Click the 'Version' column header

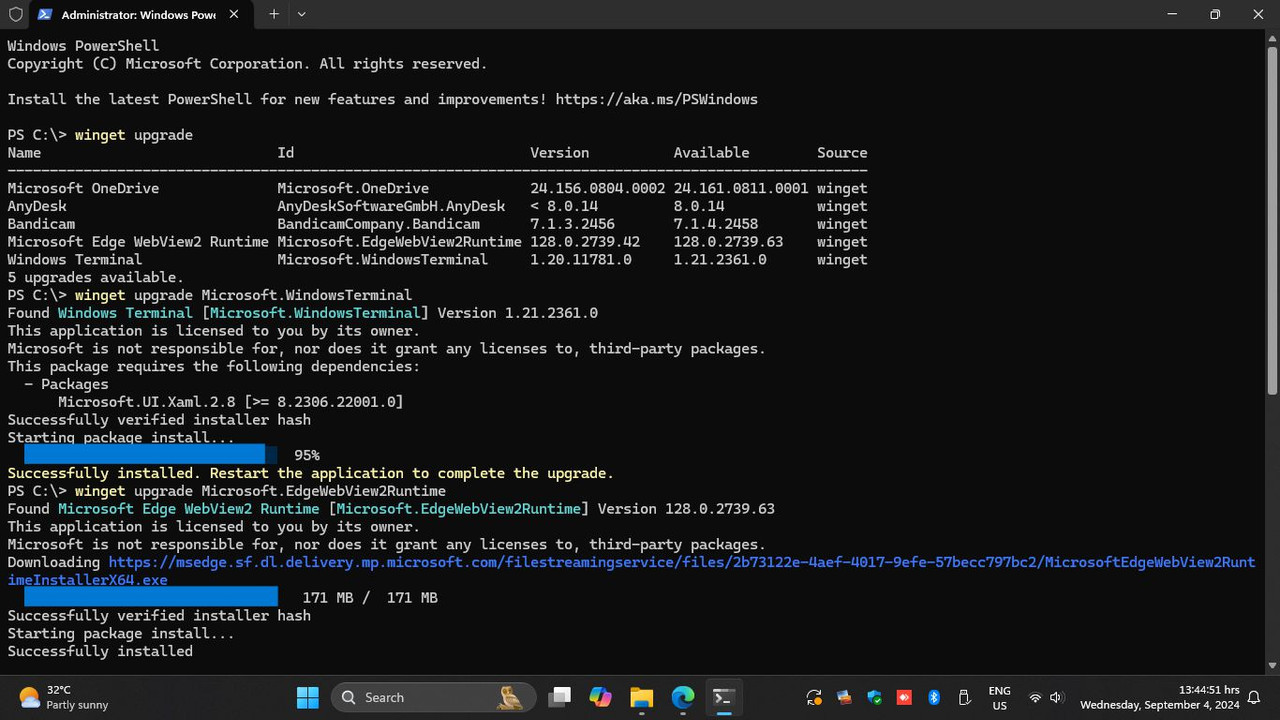point(559,153)
